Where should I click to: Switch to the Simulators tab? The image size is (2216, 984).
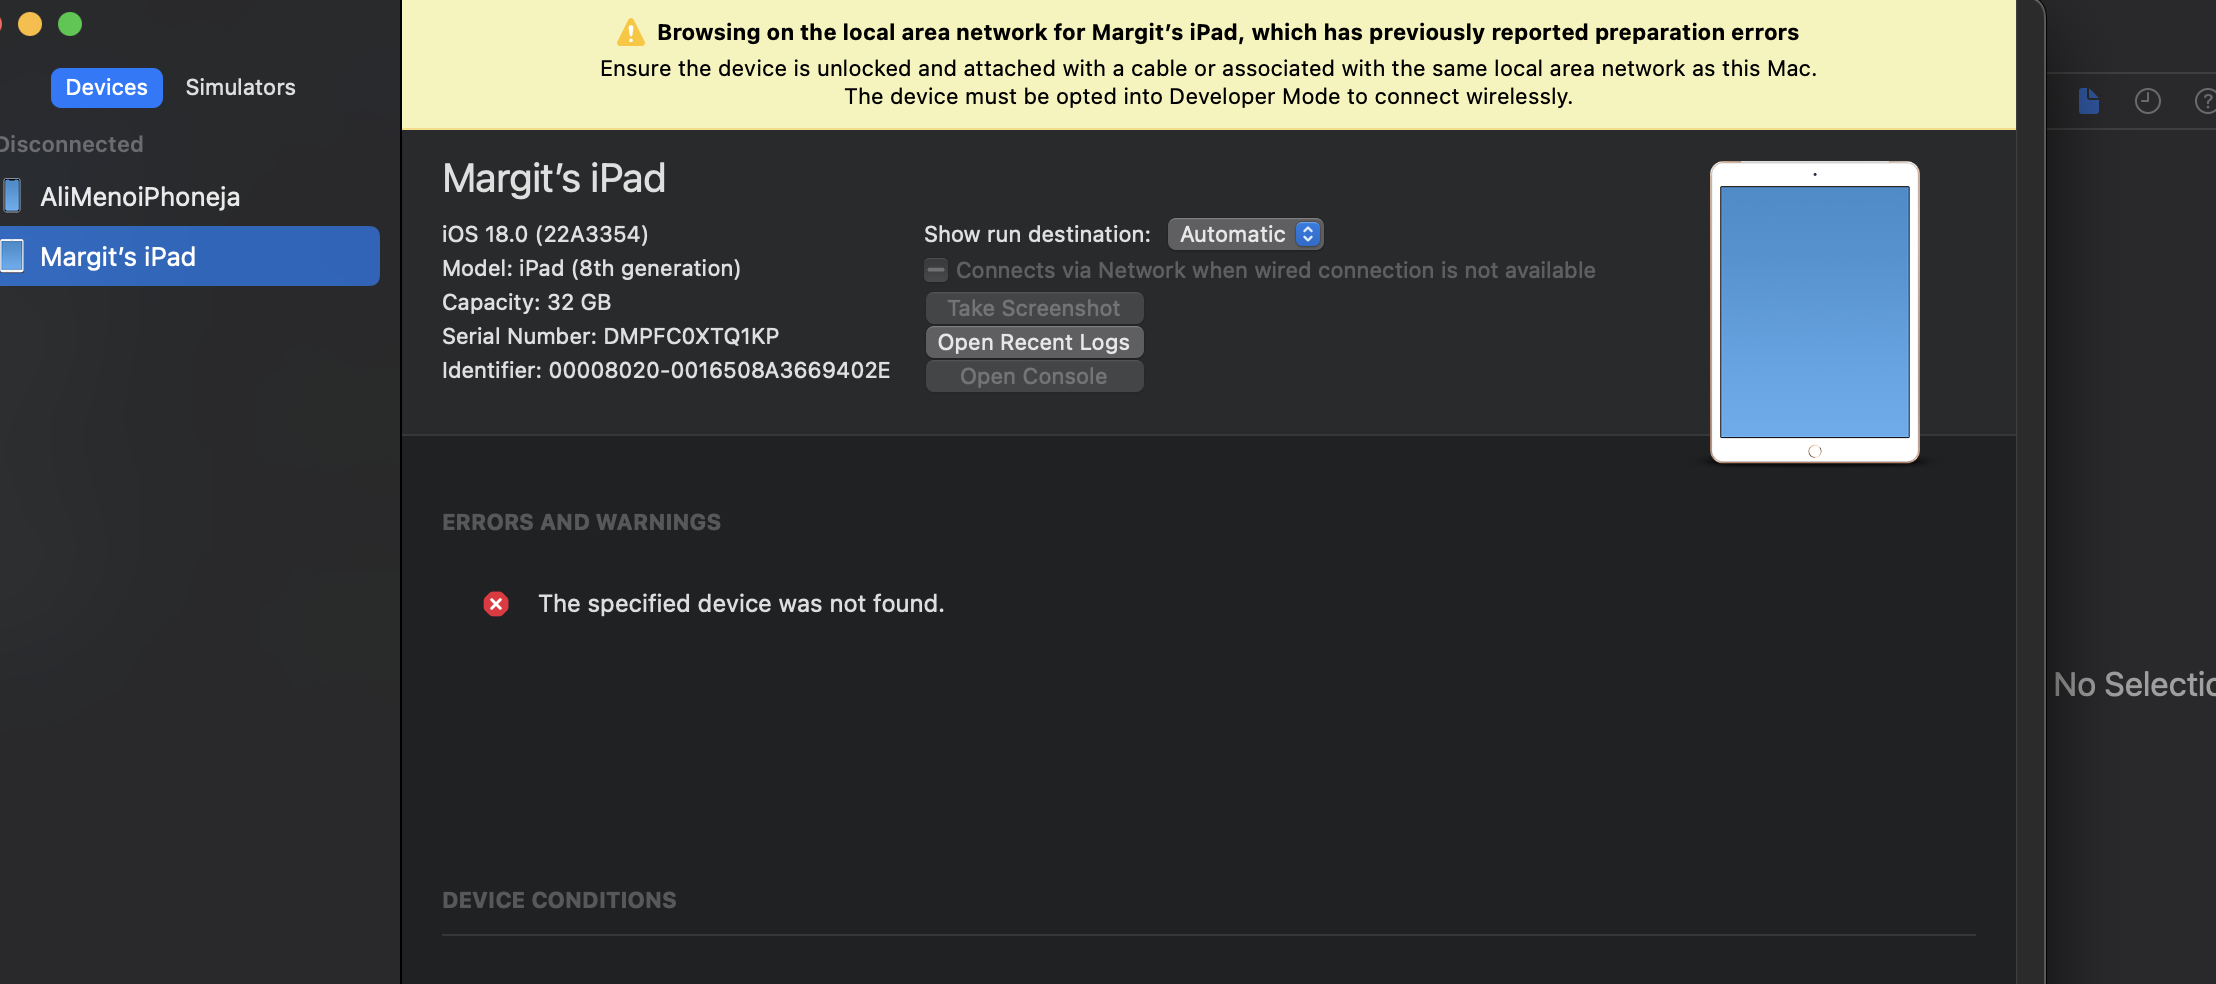click(241, 87)
